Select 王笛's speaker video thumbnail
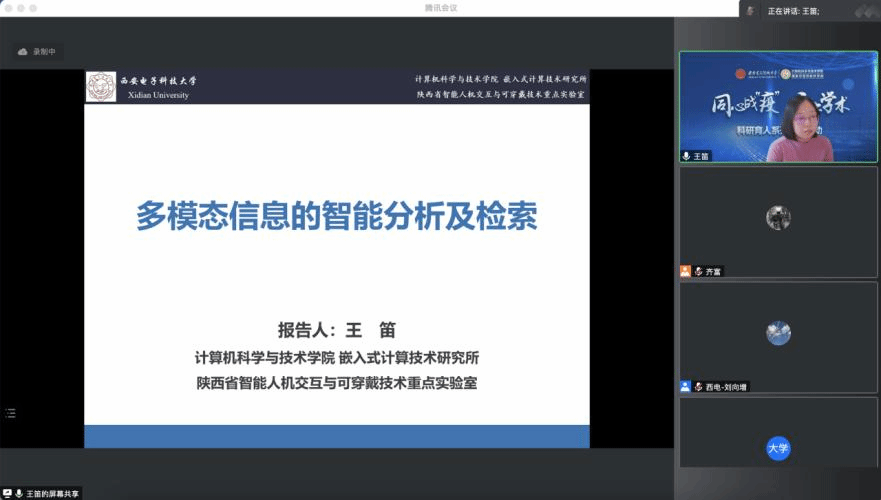Image resolution: width=881 pixels, height=500 pixels. point(777,106)
